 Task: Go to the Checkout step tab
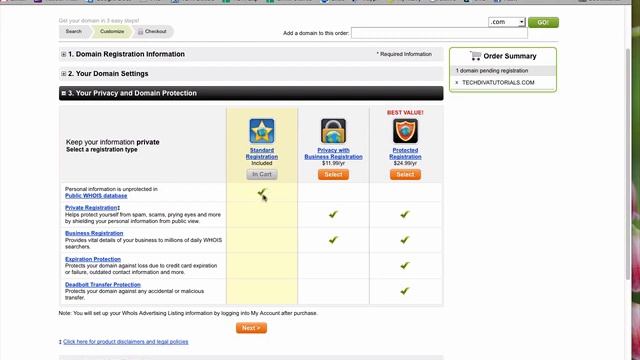point(153,31)
